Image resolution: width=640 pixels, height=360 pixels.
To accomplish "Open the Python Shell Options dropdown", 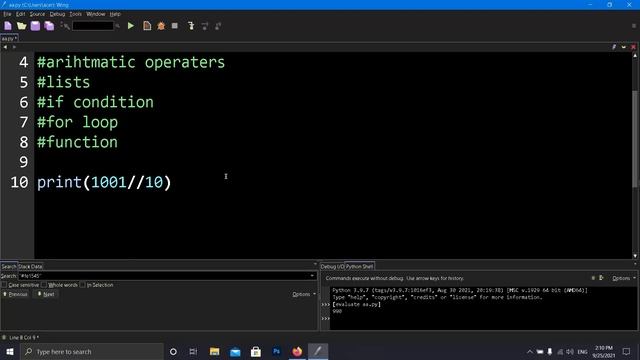I will click(624, 278).
